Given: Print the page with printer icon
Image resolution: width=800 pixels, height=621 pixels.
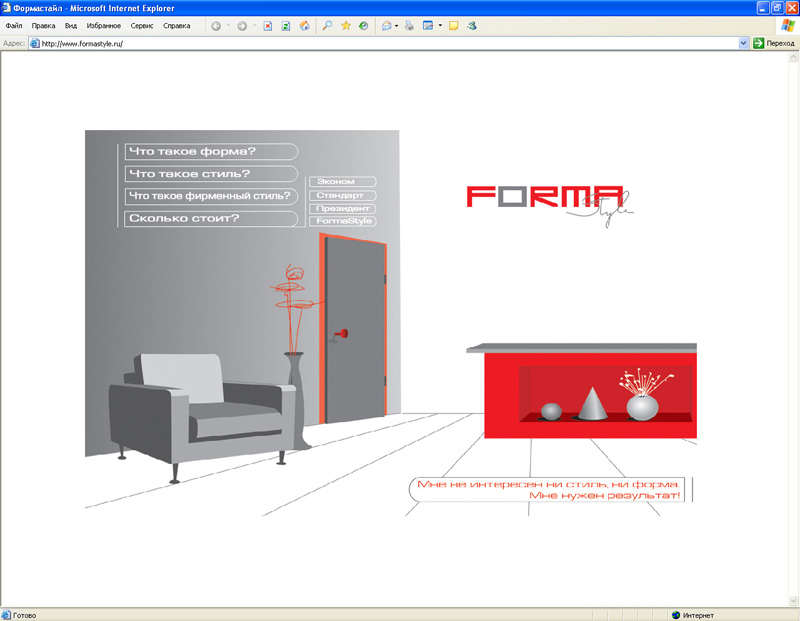Looking at the screenshot, I should tap(409, 26).
